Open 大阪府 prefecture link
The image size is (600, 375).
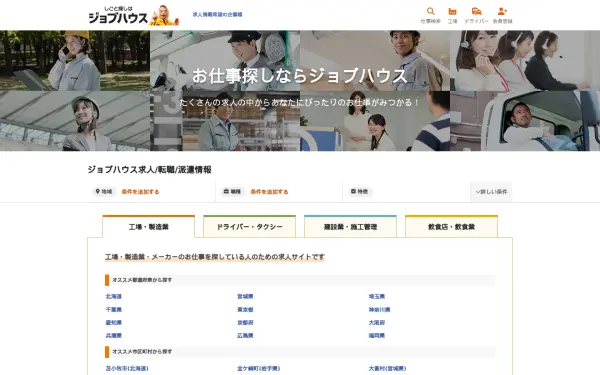pyautogui.click(x=377, y=323)
